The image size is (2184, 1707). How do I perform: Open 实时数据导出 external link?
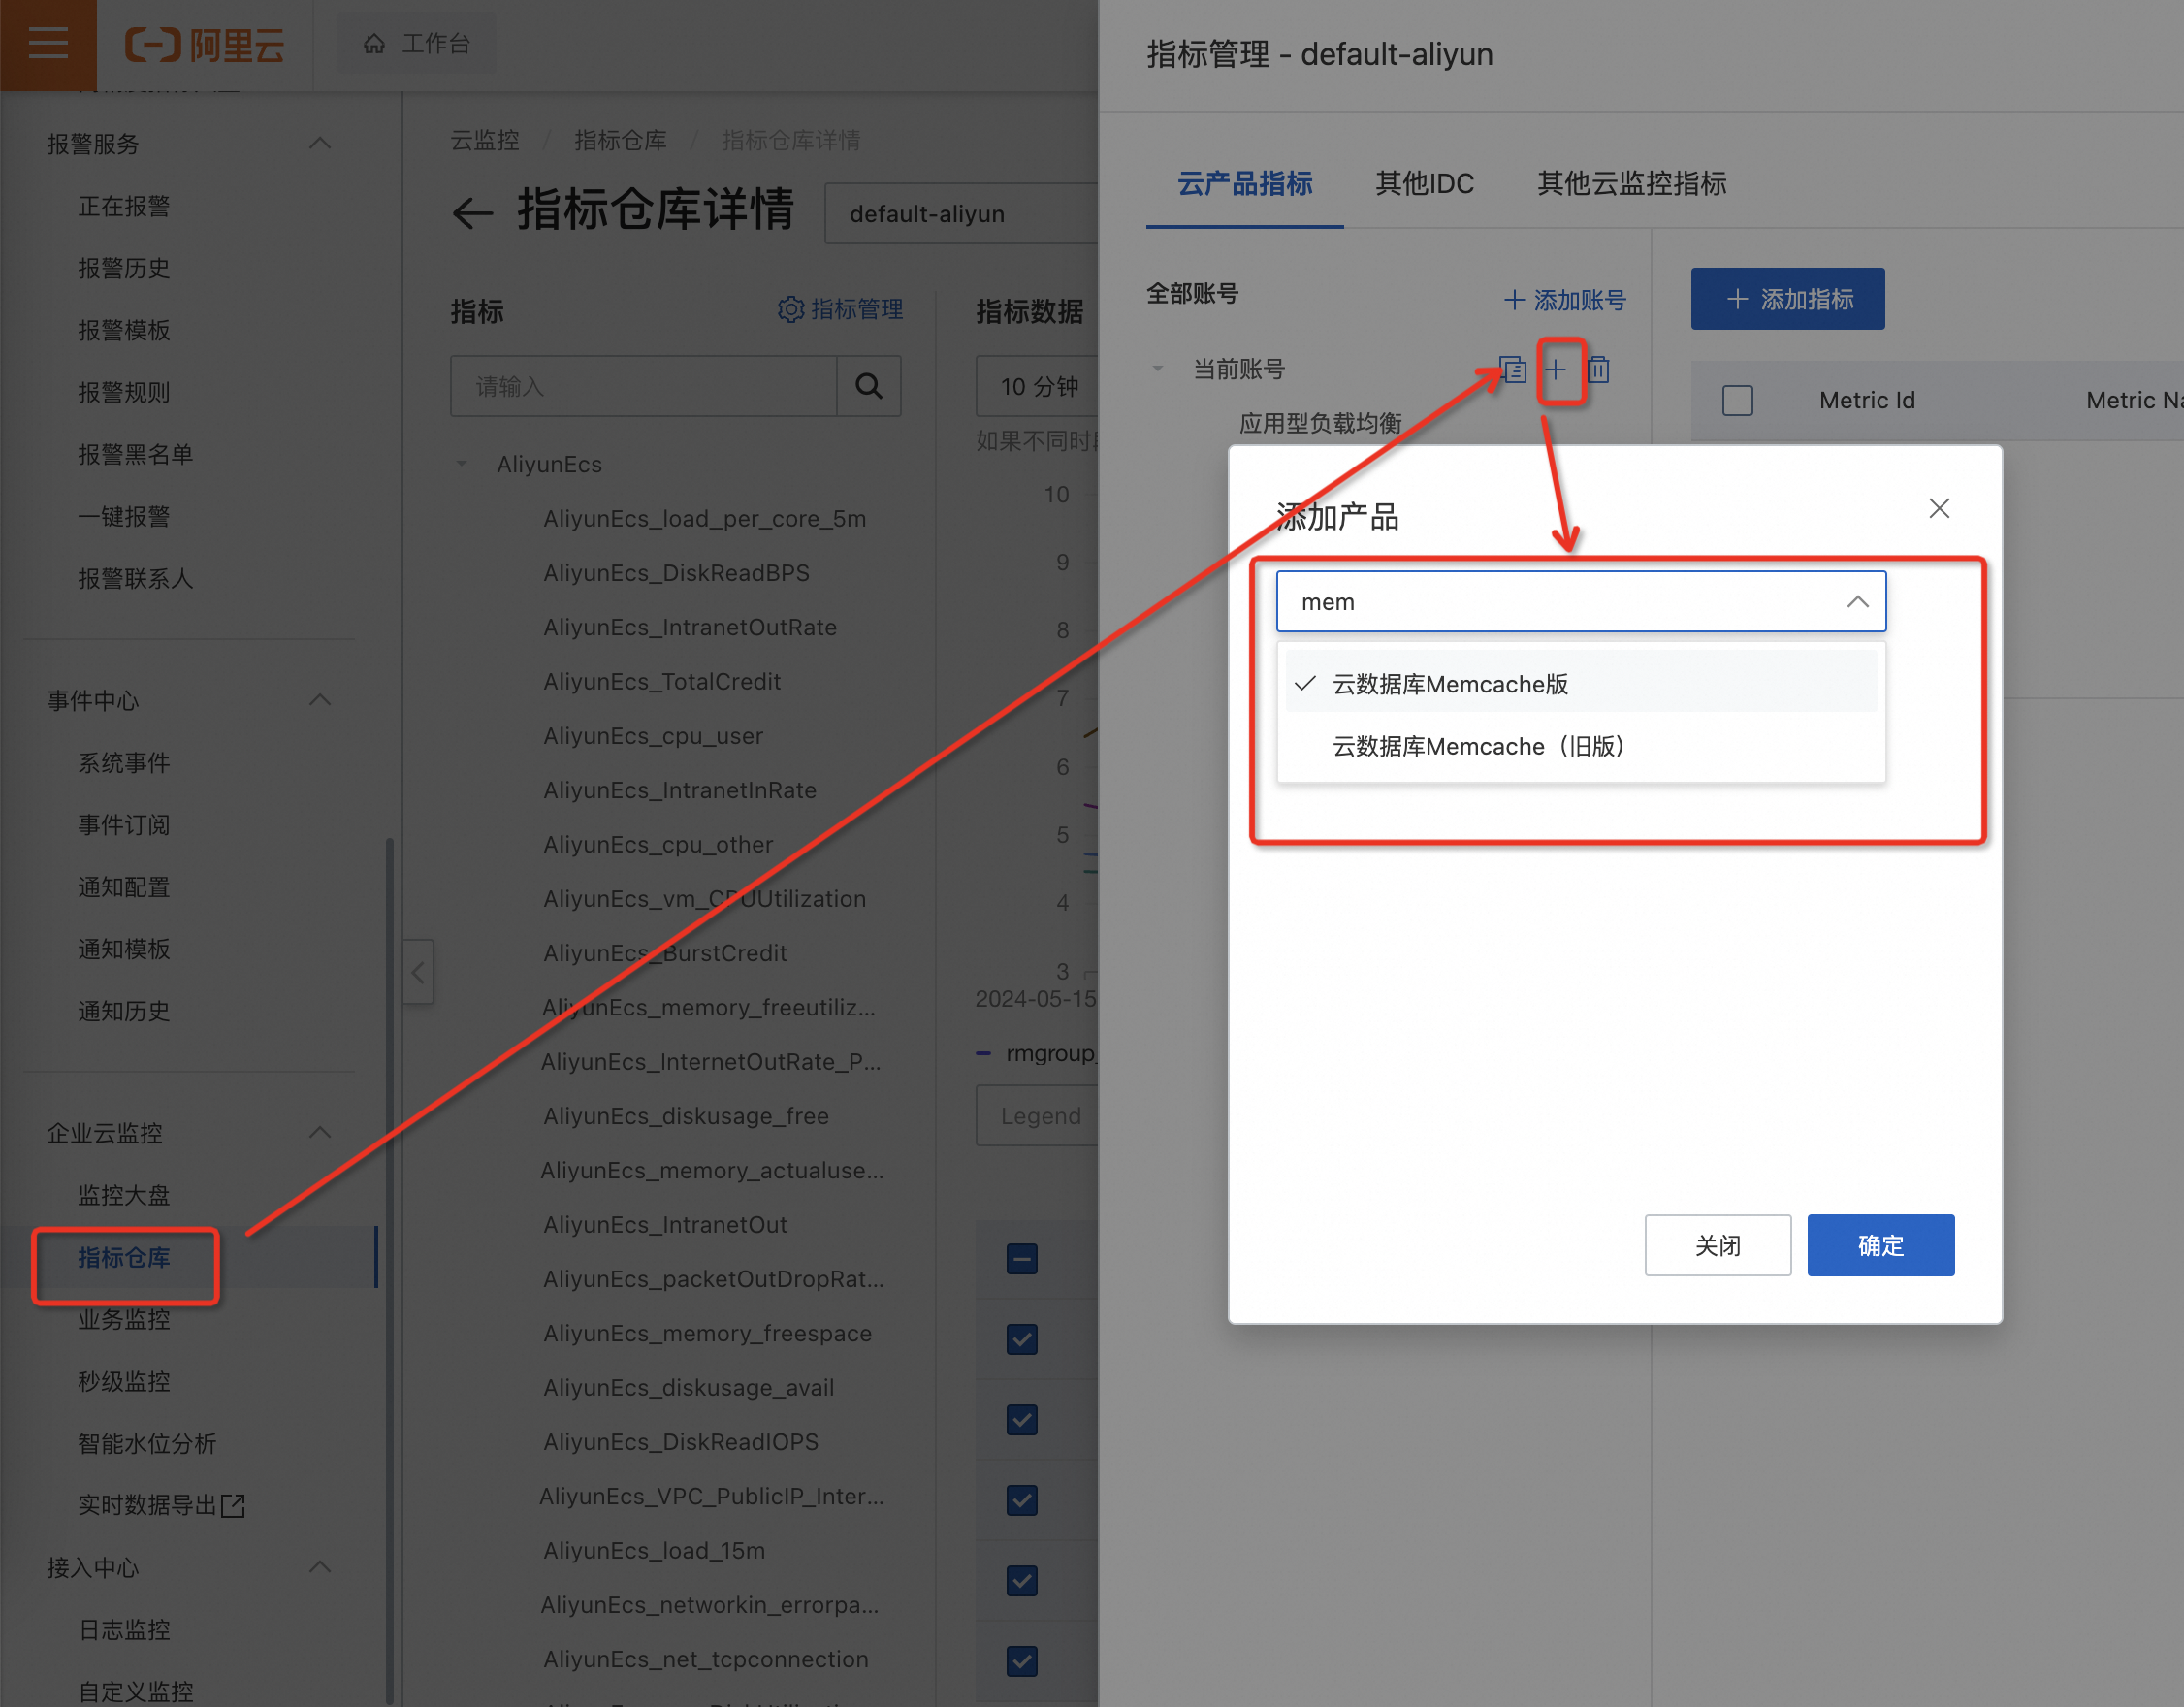click(x=161, y=1504)
